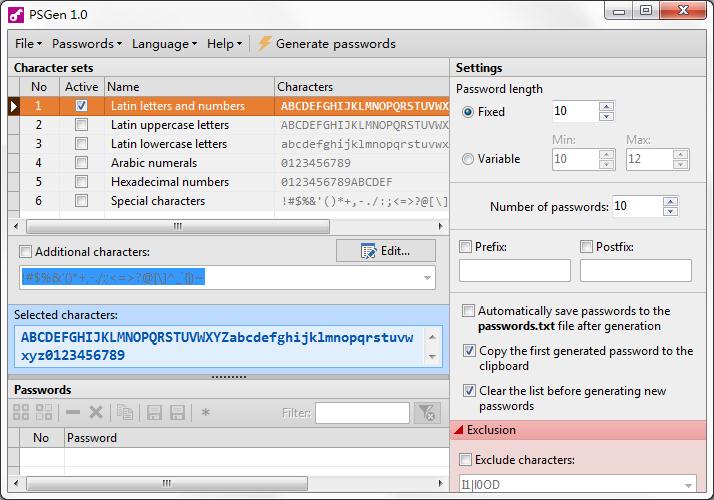Click the first save disk icon
Screen dimensions: 714x500
pos(154,412)
